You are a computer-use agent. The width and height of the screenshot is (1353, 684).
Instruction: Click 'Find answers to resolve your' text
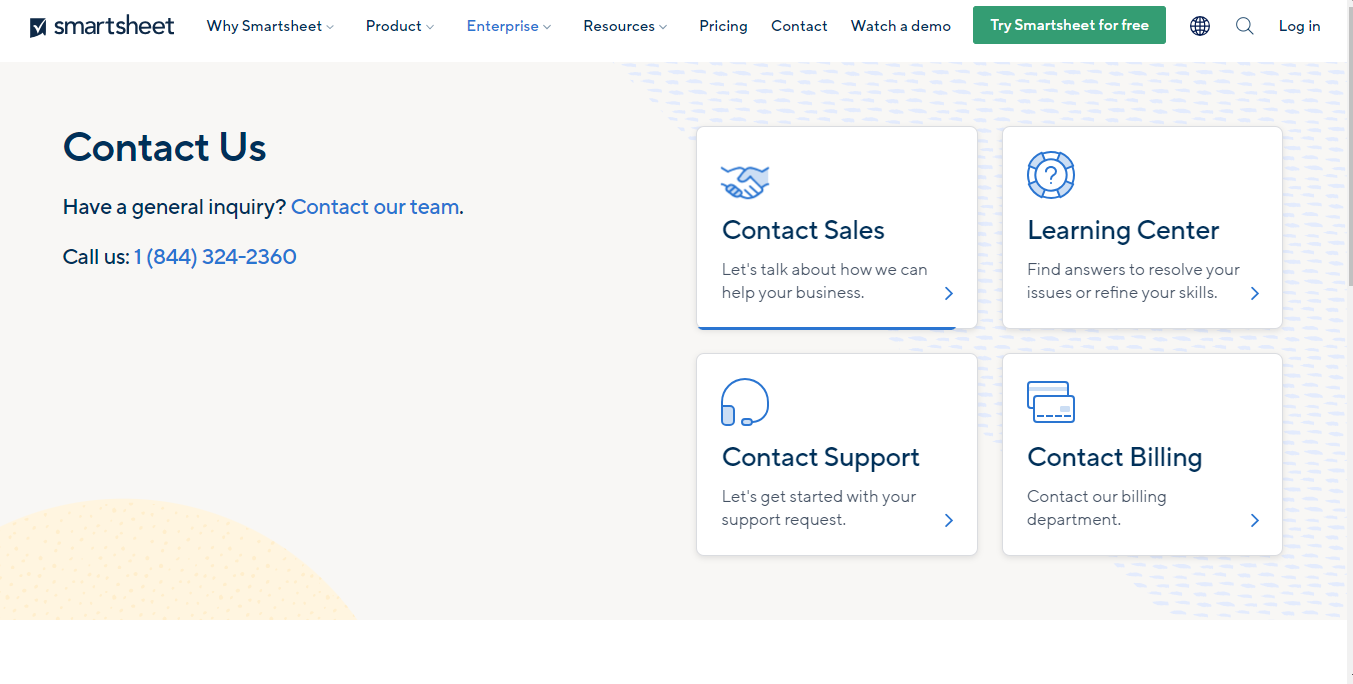click(x=1133, y=270)
